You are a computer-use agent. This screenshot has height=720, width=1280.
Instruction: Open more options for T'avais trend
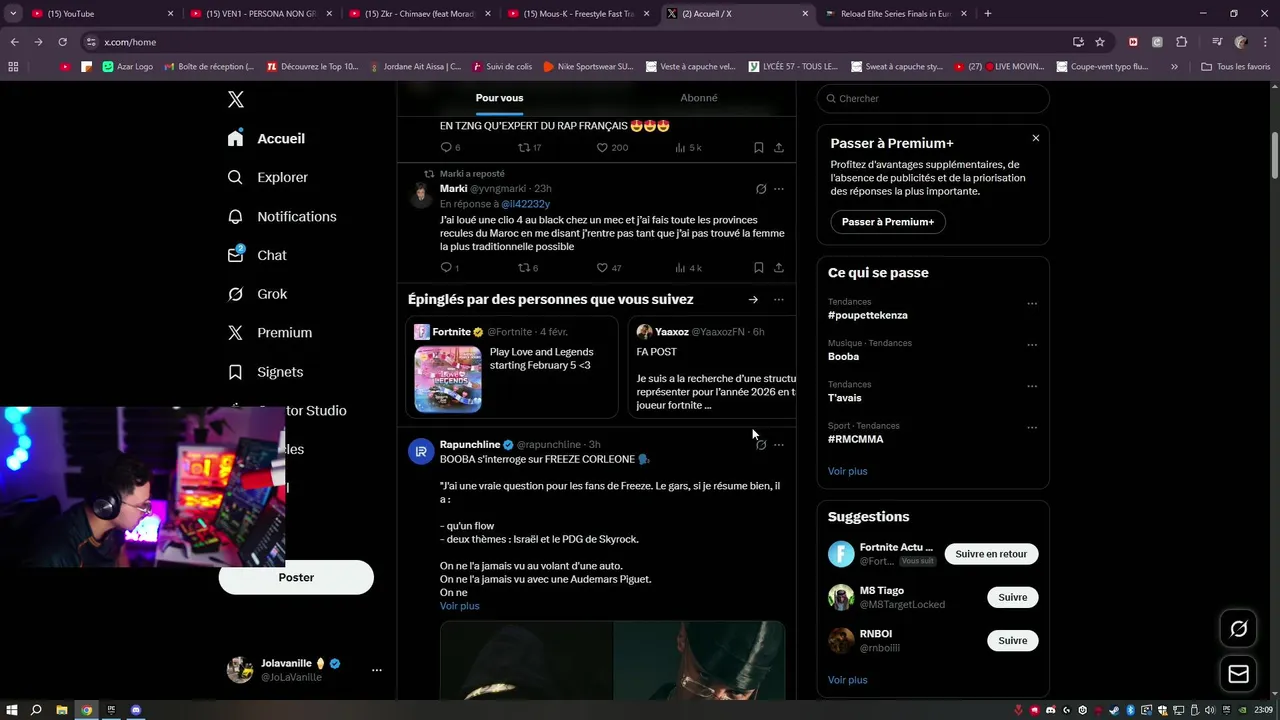tap(1032, 386)
